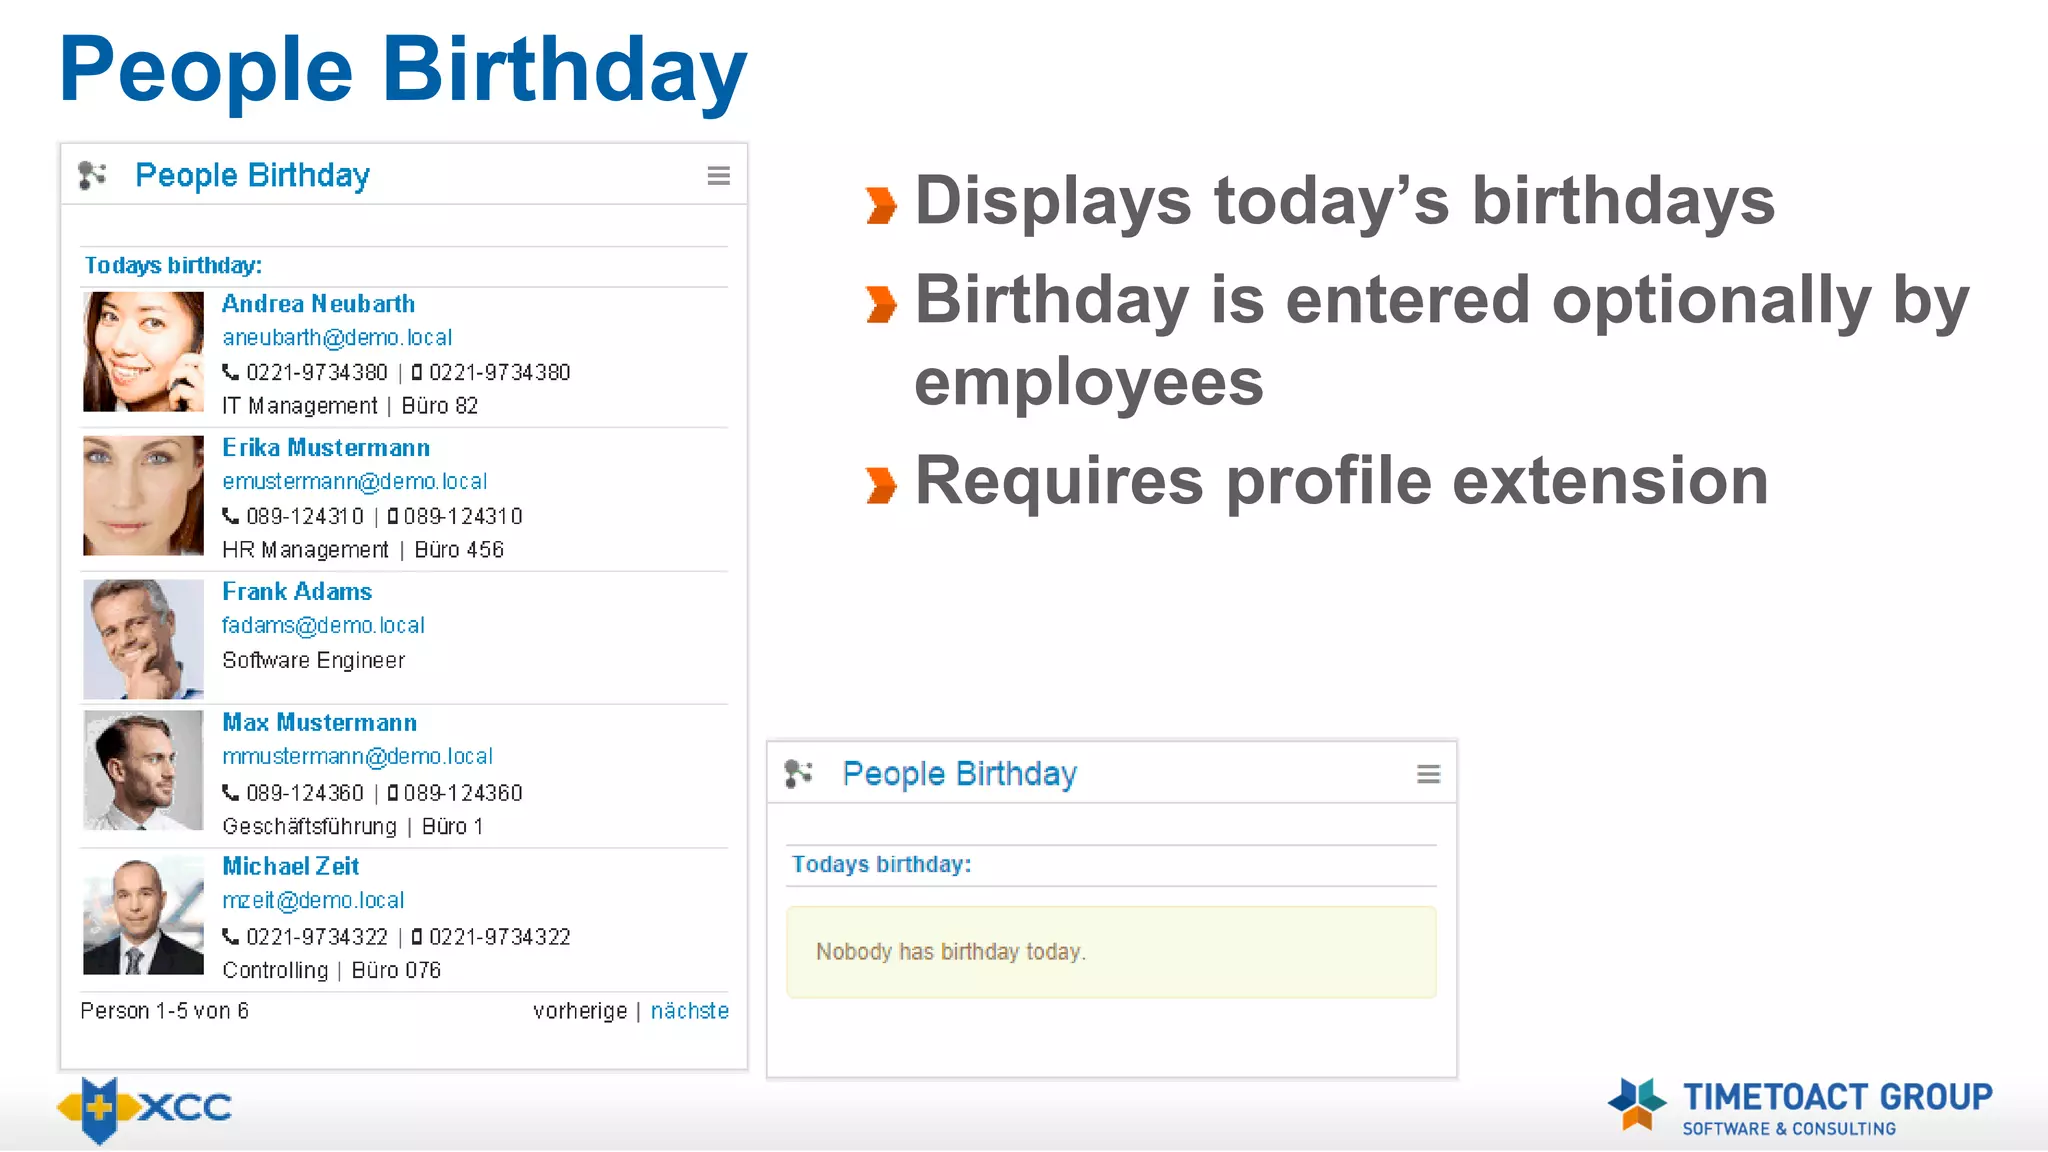2048x1152 pixels.
Task: Click slide title 'People Birthday'
Action: tap(403, 70)
